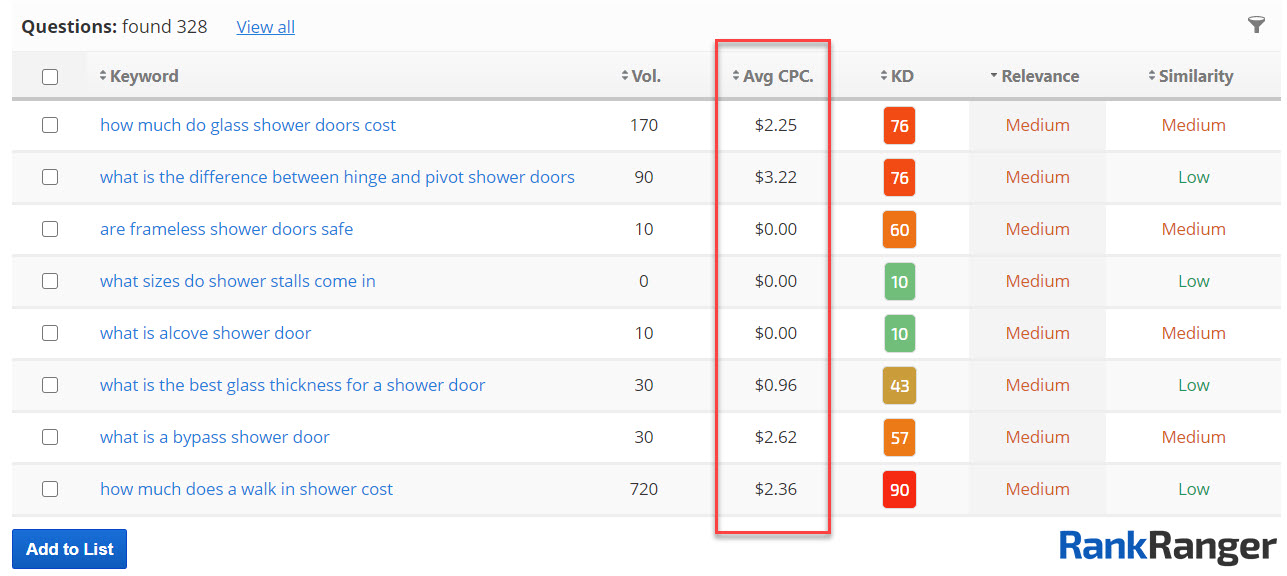Check the box for shower stalls sizes row
1287x576 pixels.
(50, 281)
